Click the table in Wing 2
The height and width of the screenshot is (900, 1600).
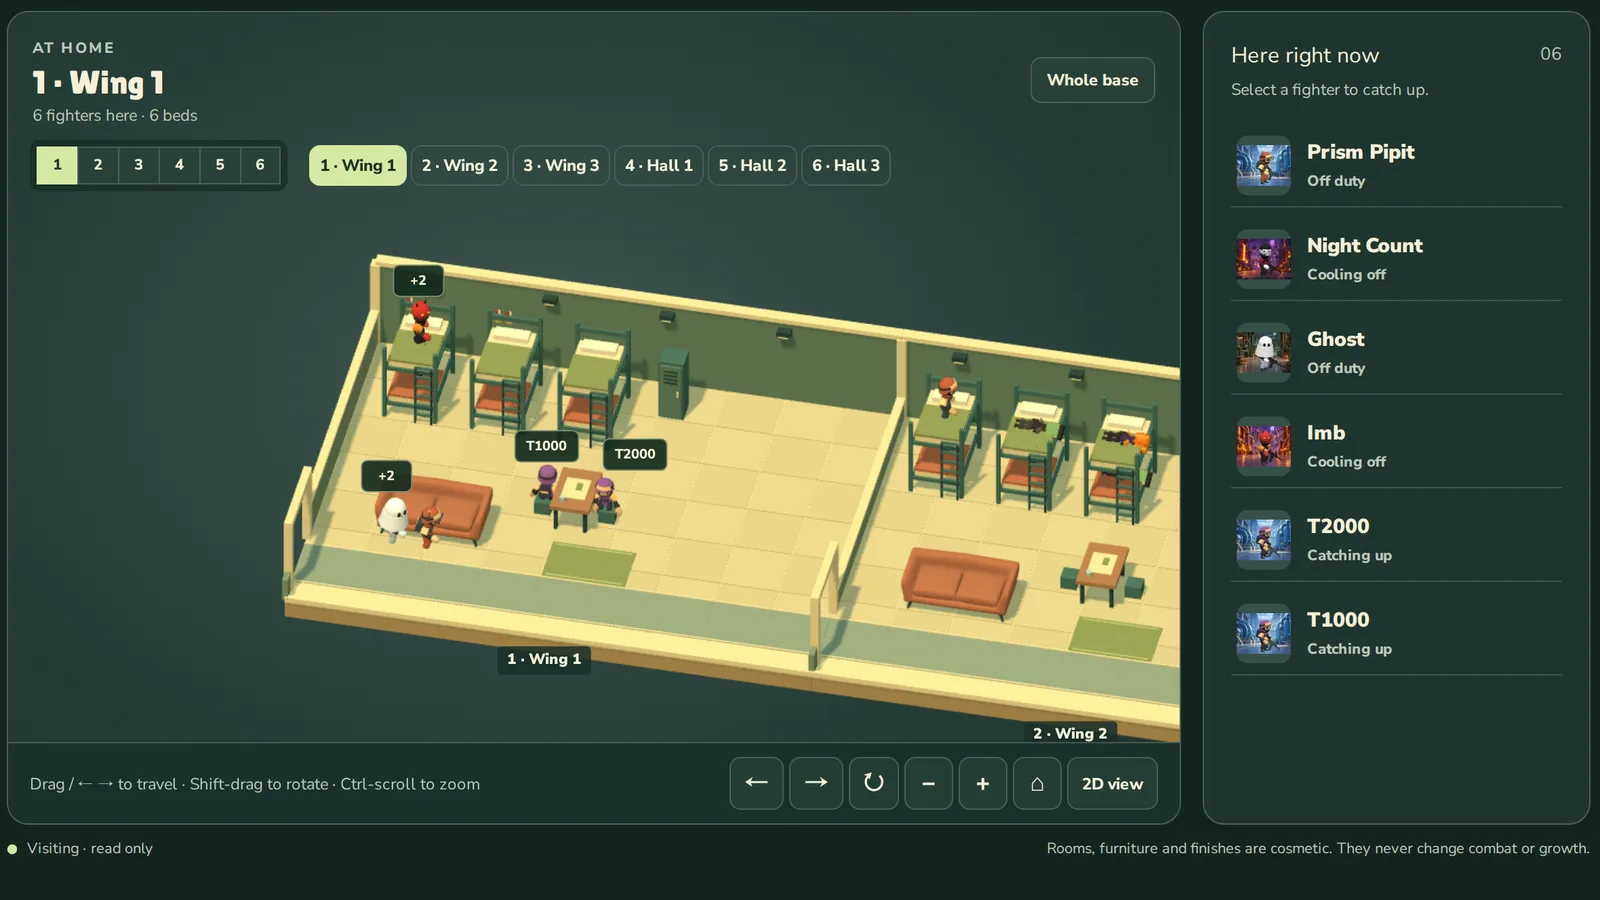pos(1103,571)
